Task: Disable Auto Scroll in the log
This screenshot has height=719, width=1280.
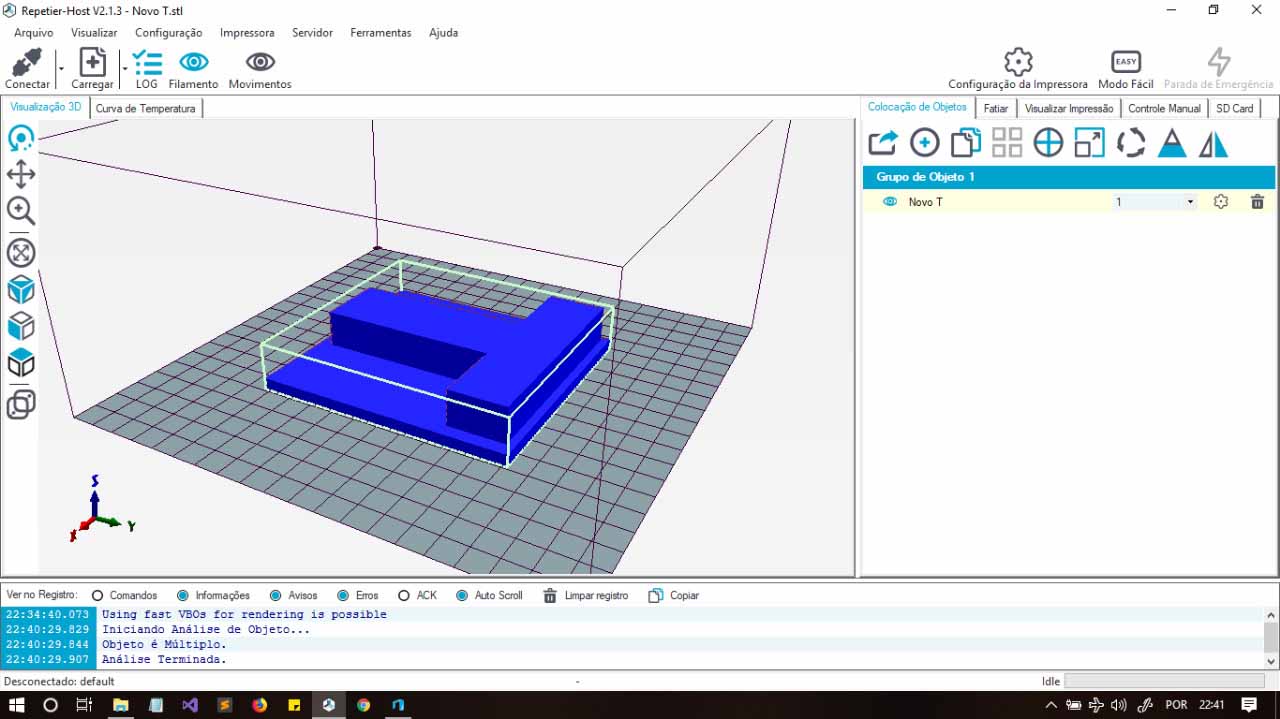Action: (462, 596)
